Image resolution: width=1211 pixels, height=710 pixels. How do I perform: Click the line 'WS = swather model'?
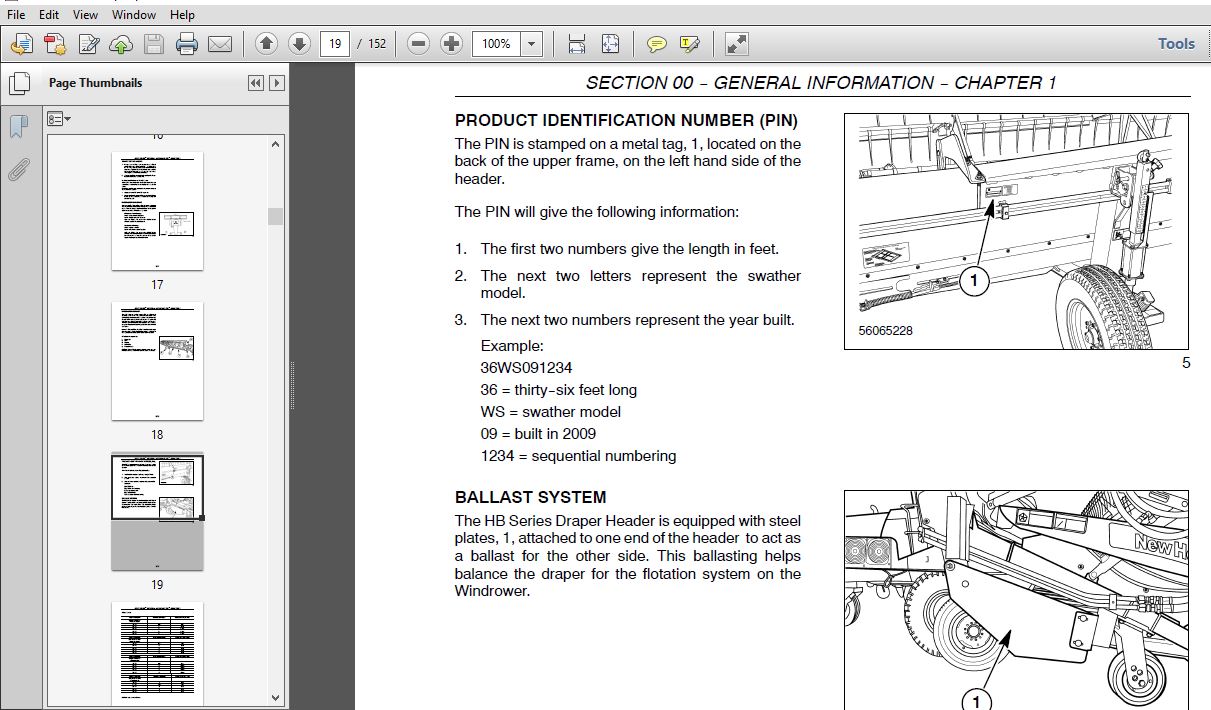point(550,412)
